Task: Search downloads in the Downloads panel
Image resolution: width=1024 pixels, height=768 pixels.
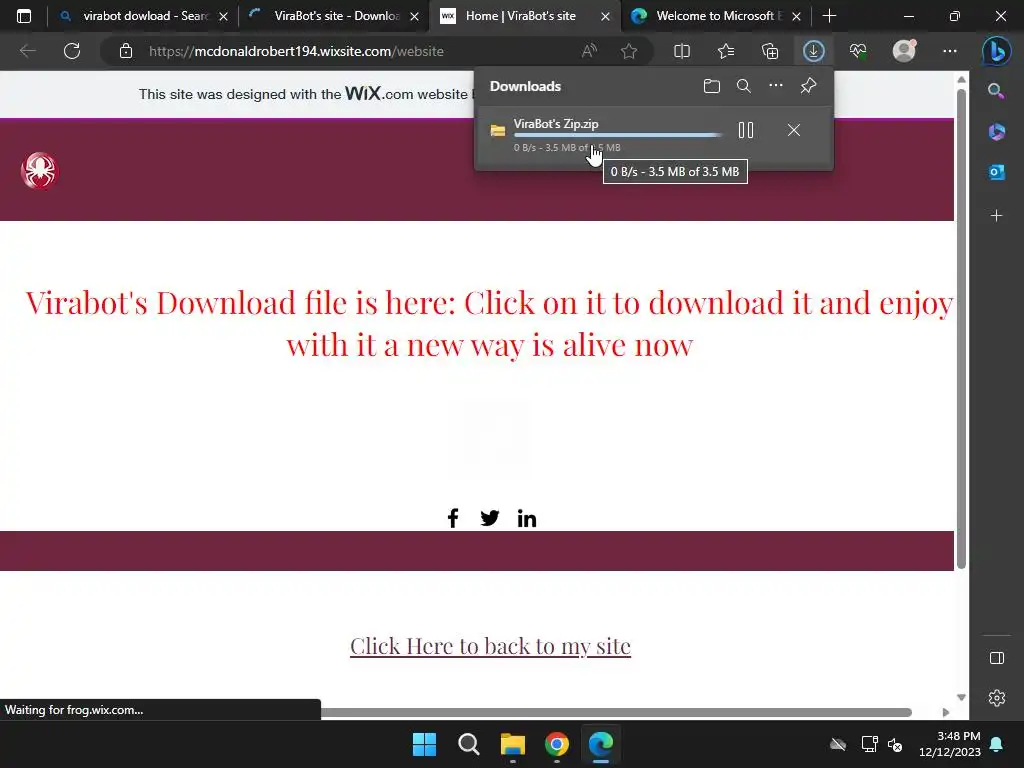Action: (x=743, y=86)
